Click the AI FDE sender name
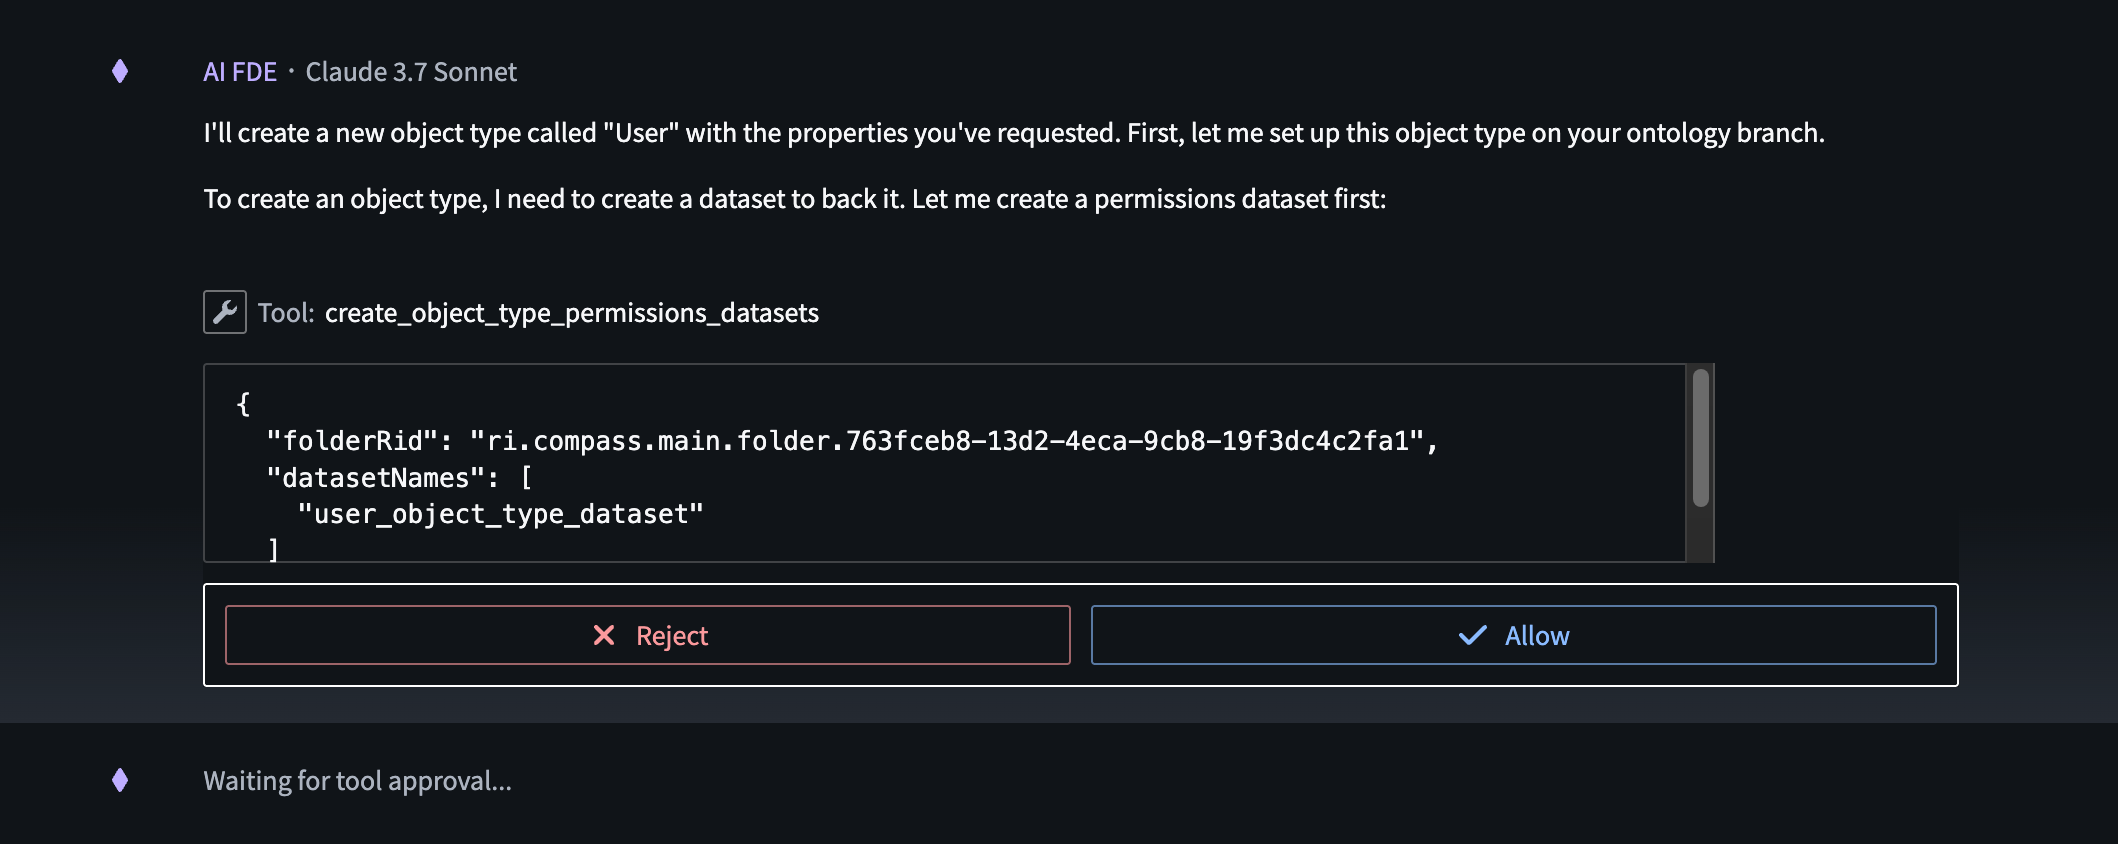 tap(239, 71)
